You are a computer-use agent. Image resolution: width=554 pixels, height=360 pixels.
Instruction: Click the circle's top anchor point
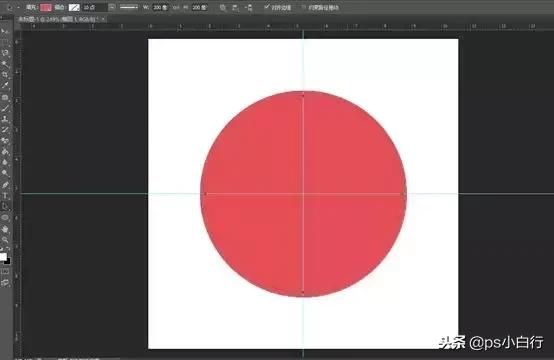[303, 95]
